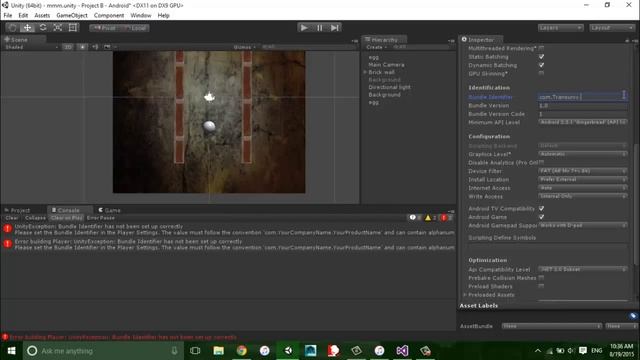
Task: Start Play mode with Play button
Action: click(304, 28)
